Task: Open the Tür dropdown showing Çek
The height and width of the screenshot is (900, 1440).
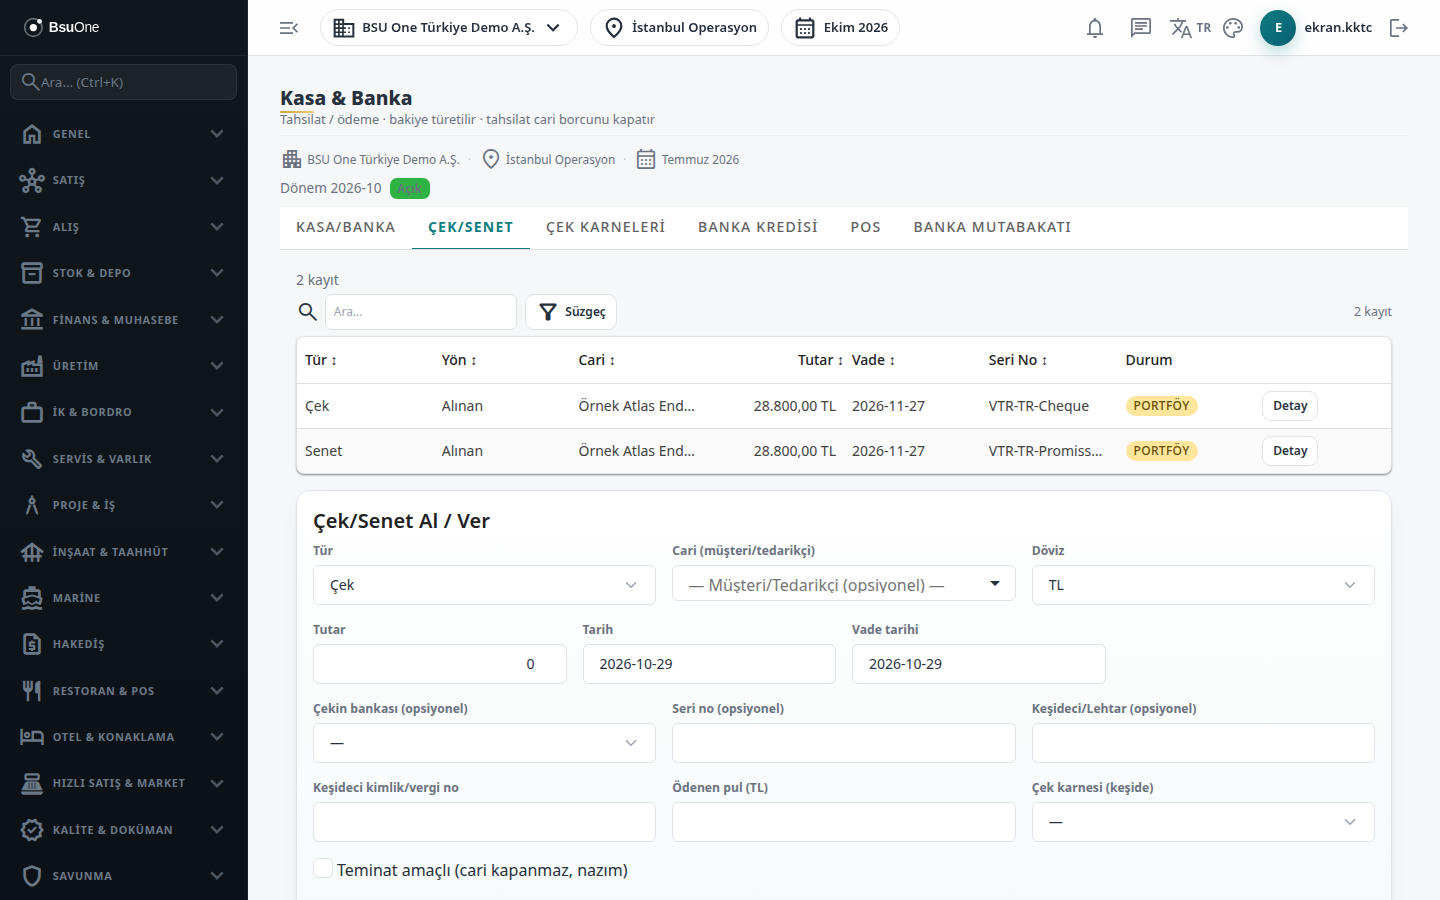Action: coord(484,585)
